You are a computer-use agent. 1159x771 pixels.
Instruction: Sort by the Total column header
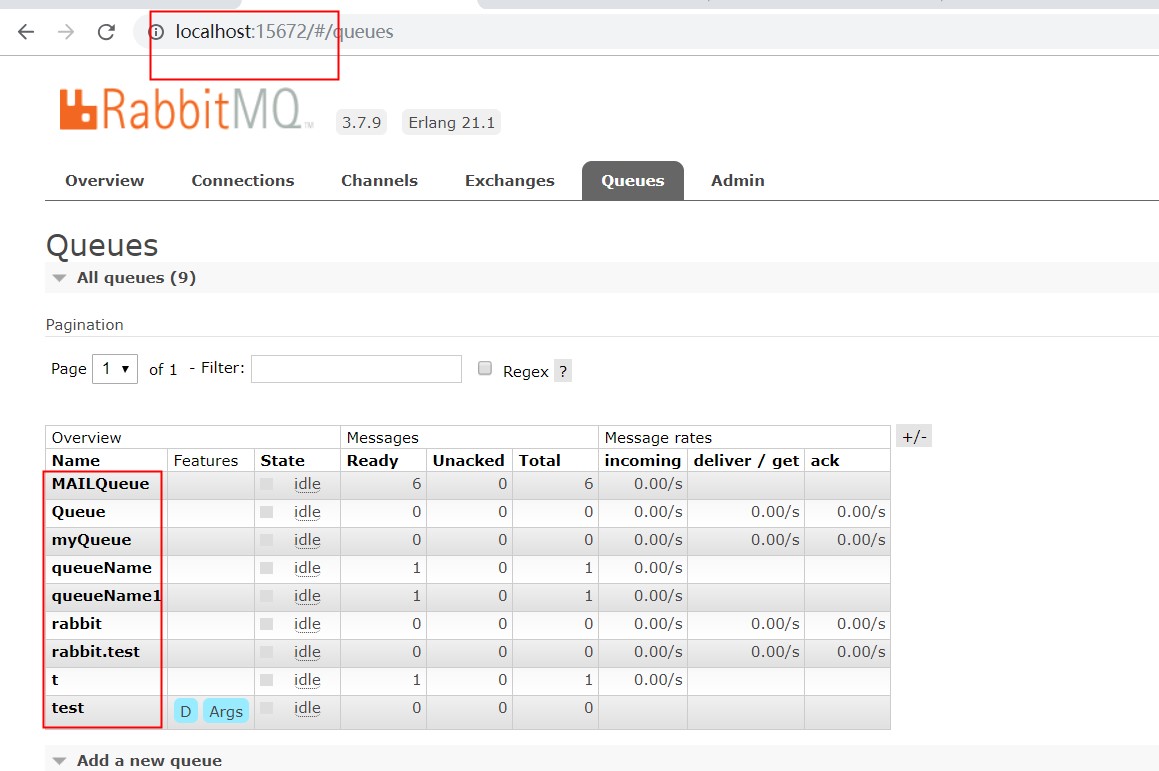(540, 461)
